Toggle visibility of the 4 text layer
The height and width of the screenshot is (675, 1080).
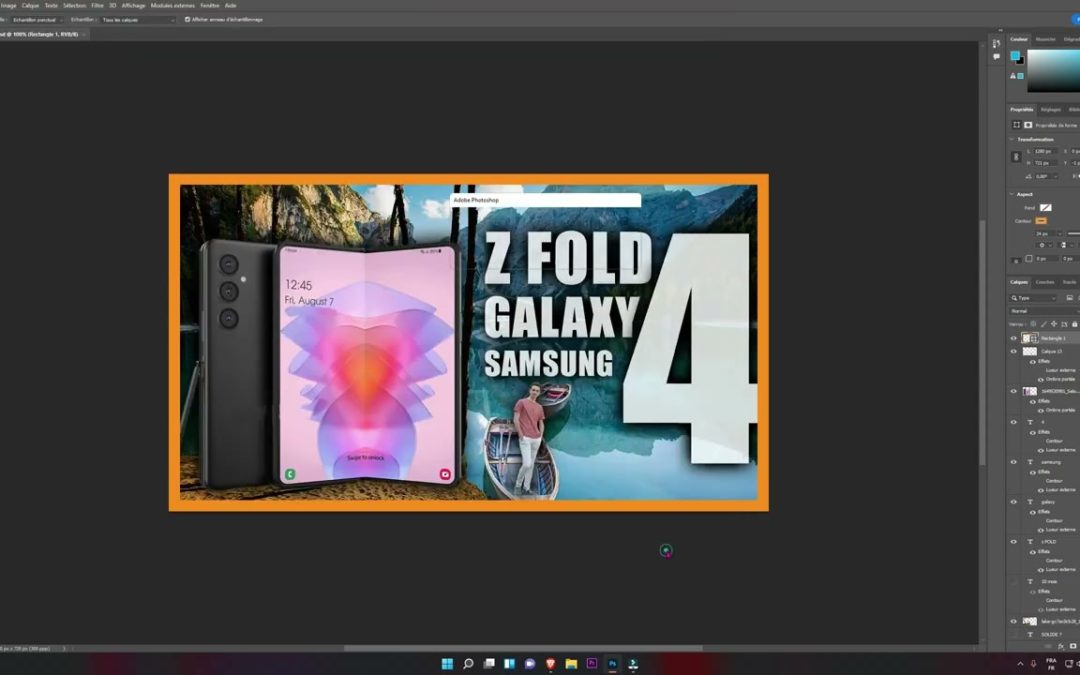1013,422
